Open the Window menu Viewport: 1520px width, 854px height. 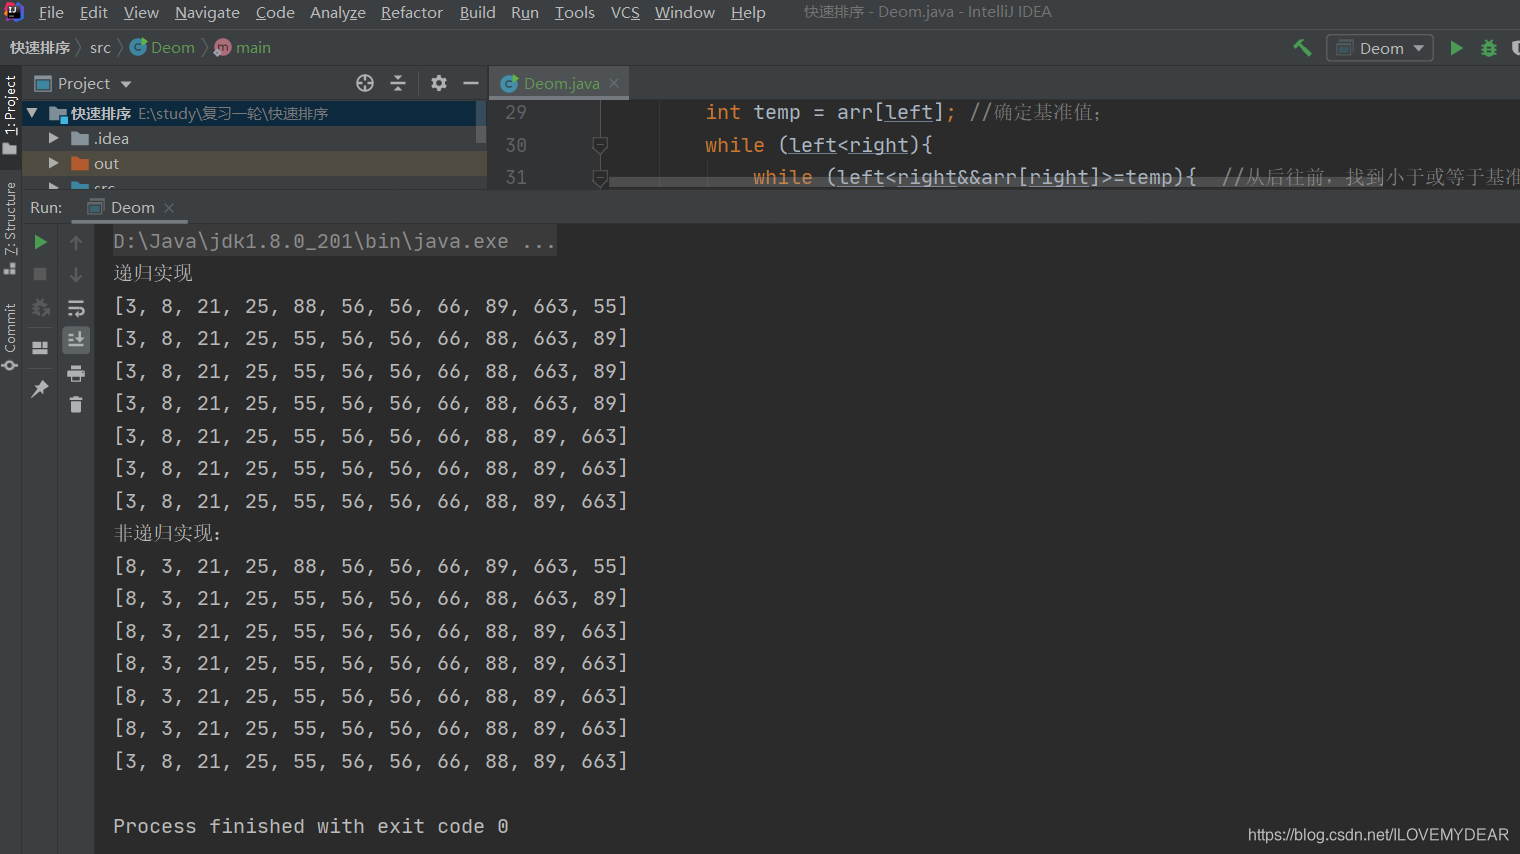coord(685,12)
